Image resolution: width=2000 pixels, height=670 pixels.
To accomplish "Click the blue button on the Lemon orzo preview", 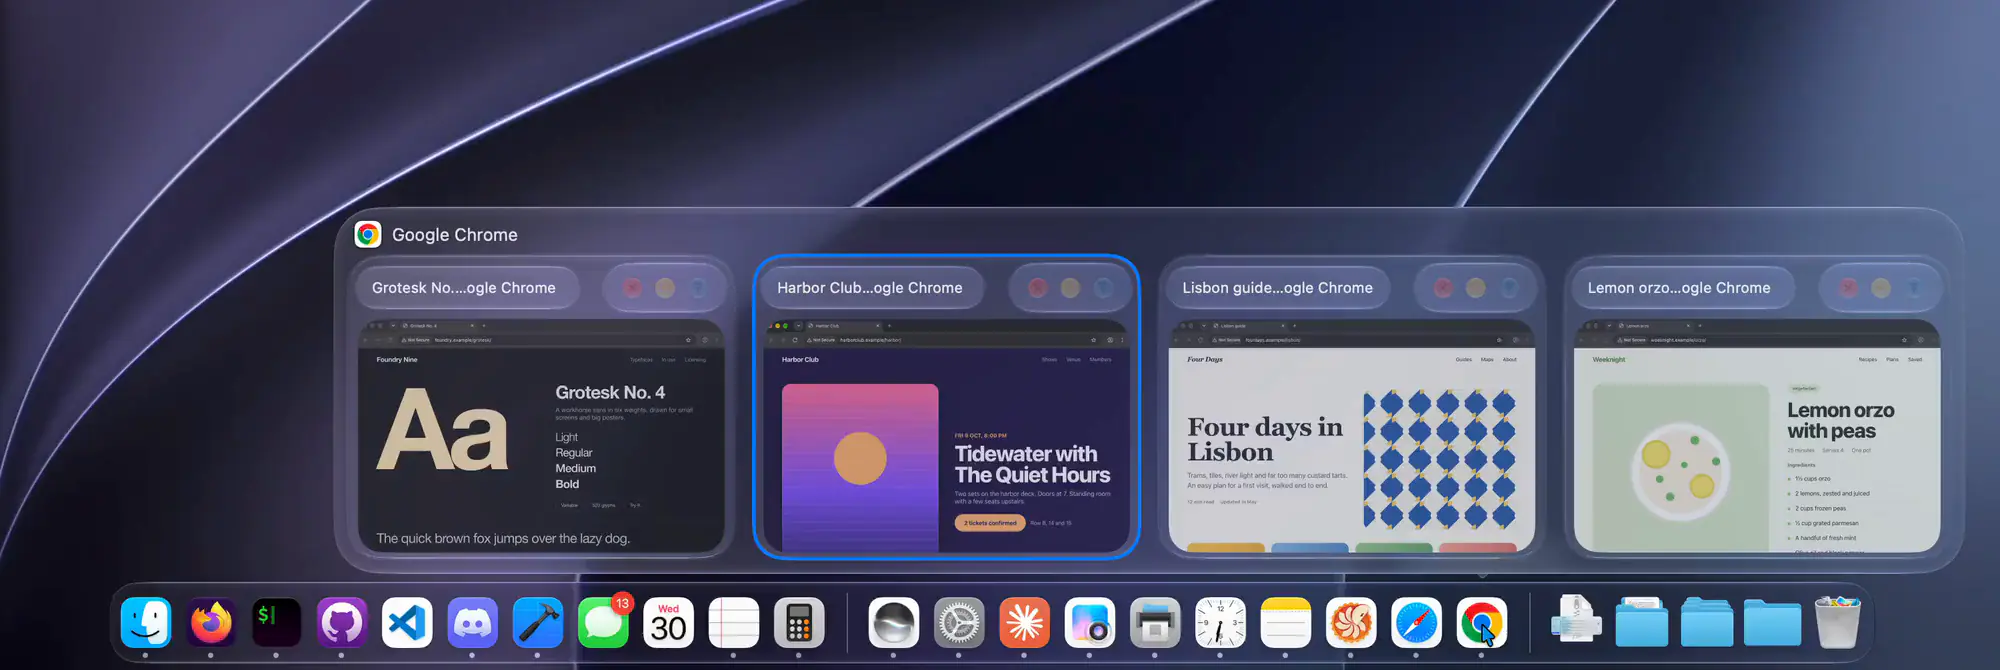I will pos(1914,288).
